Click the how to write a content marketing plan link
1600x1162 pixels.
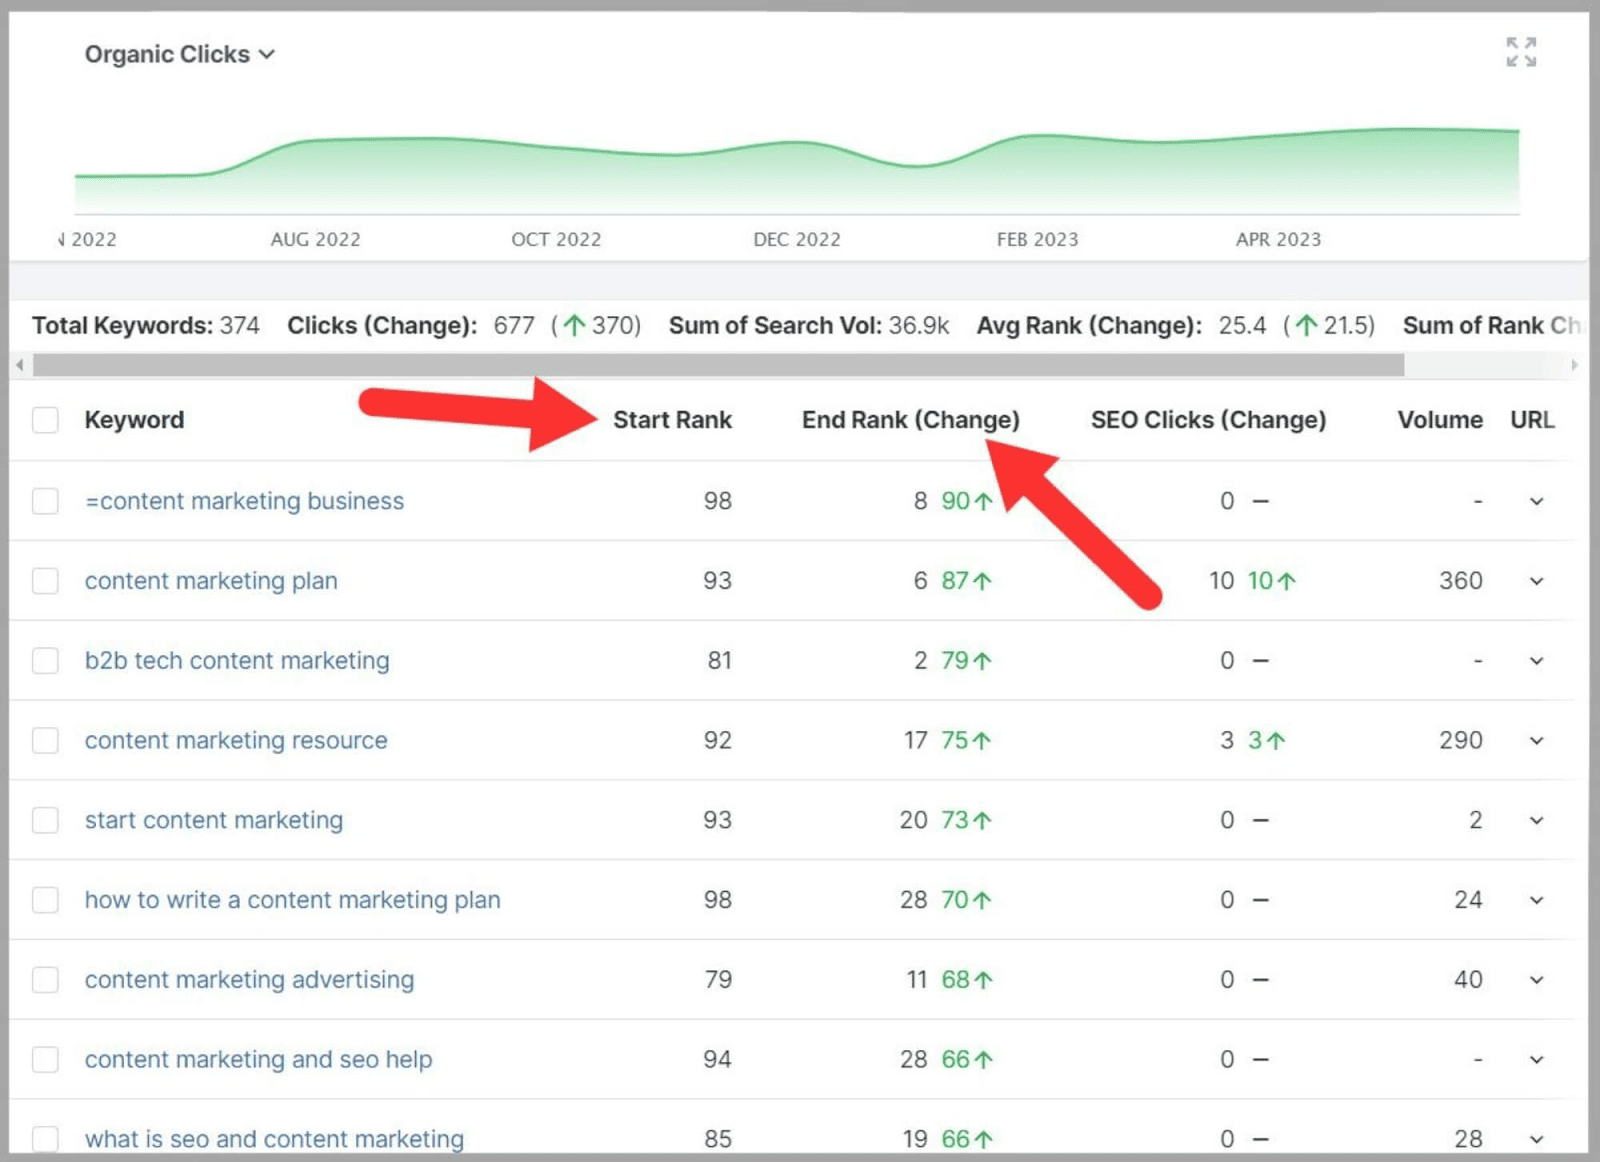pyautogui.click(x=293, y=900)
